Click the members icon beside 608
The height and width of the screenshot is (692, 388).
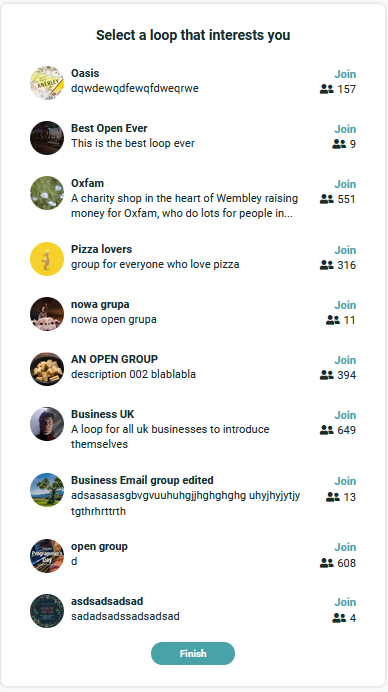[x=327, y=563]
